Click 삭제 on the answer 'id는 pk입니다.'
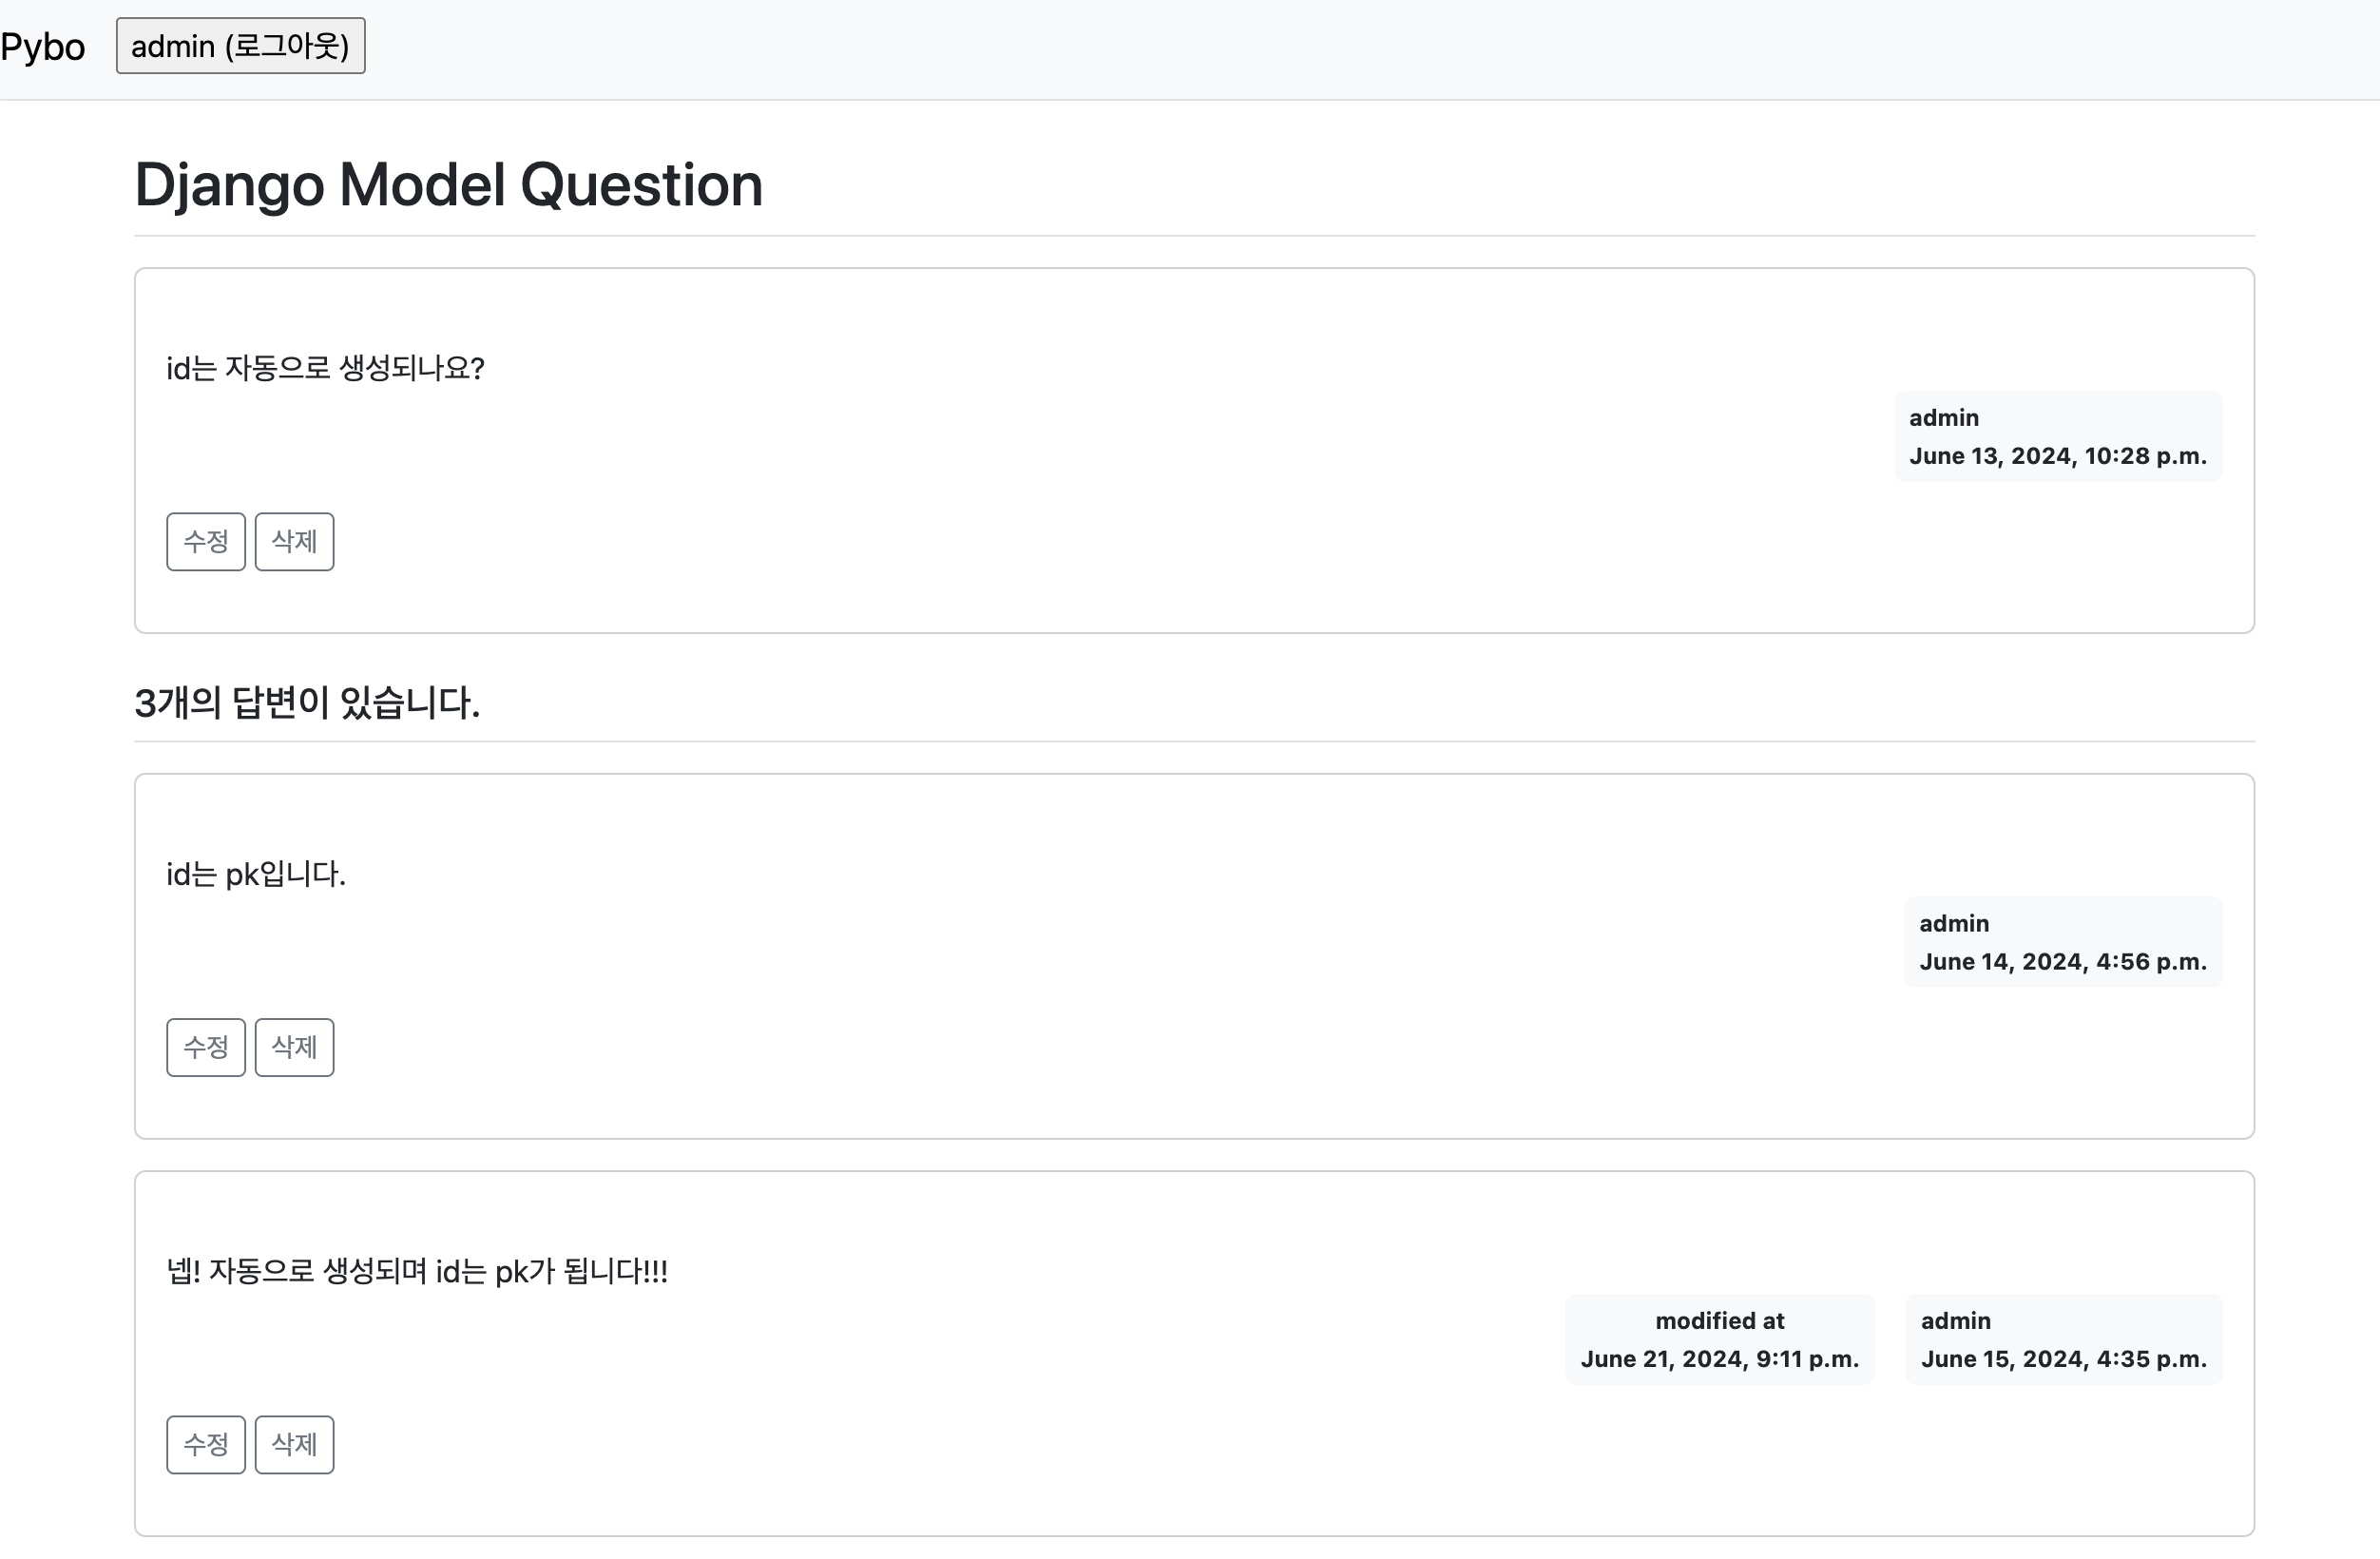The height and width of the screenshot is (1559, 2380). point(294,1047)
